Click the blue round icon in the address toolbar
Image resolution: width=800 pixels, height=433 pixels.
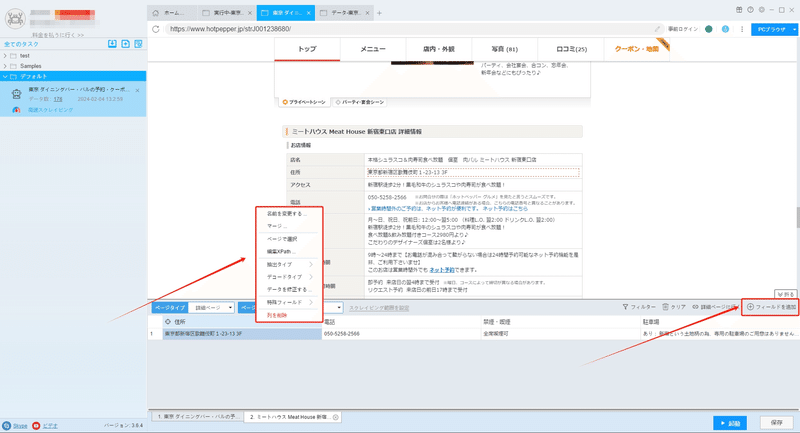pos(725,29)
